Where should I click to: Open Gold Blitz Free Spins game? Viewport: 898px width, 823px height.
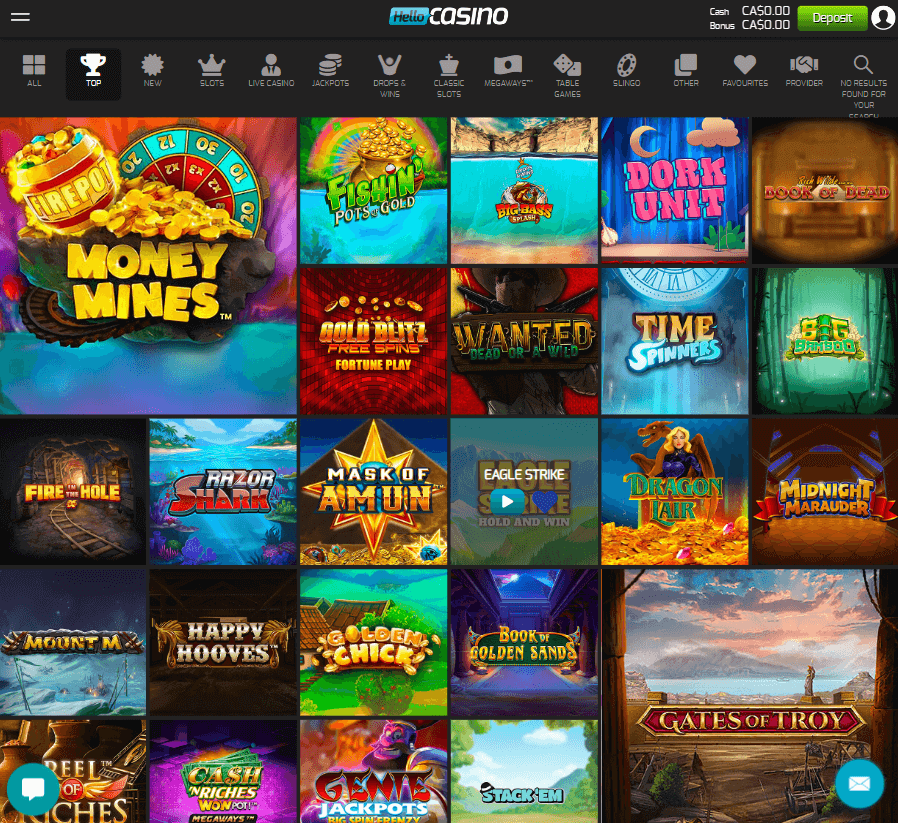[x=373, y=341]
